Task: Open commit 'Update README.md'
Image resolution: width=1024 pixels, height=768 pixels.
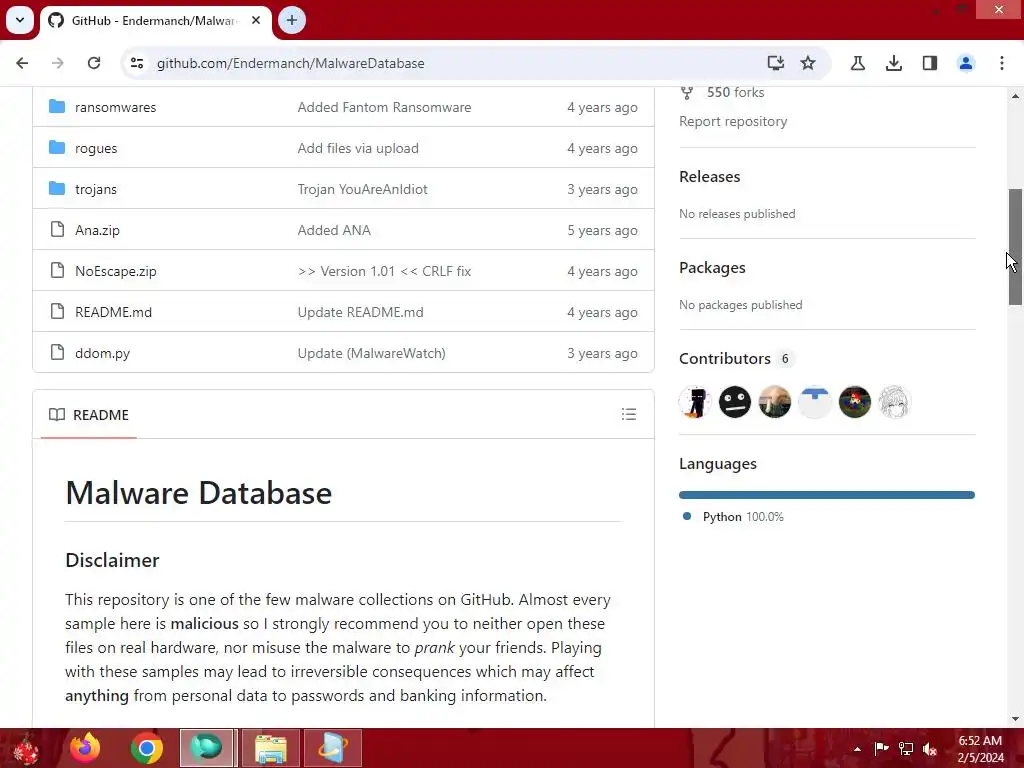Action: click(360, 312)
